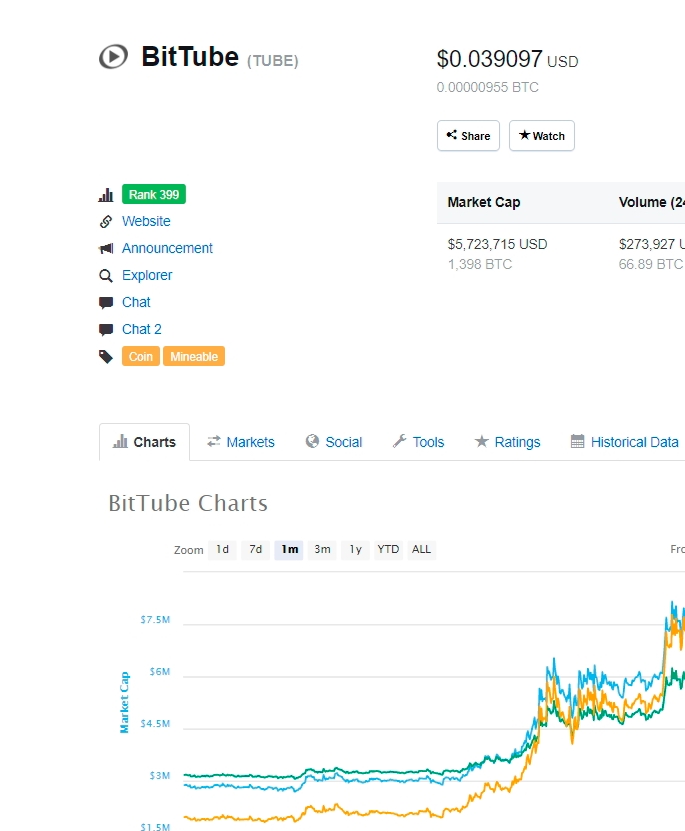The height and width of the screenshot is (831, 685).
Task: Click the Chat speech bubble icon
Action: pos(106,303)
